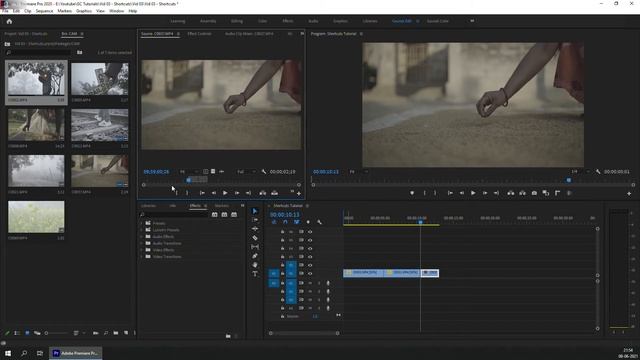Mark Out in the Source monitor
The image size is (640, 360).
187,193
